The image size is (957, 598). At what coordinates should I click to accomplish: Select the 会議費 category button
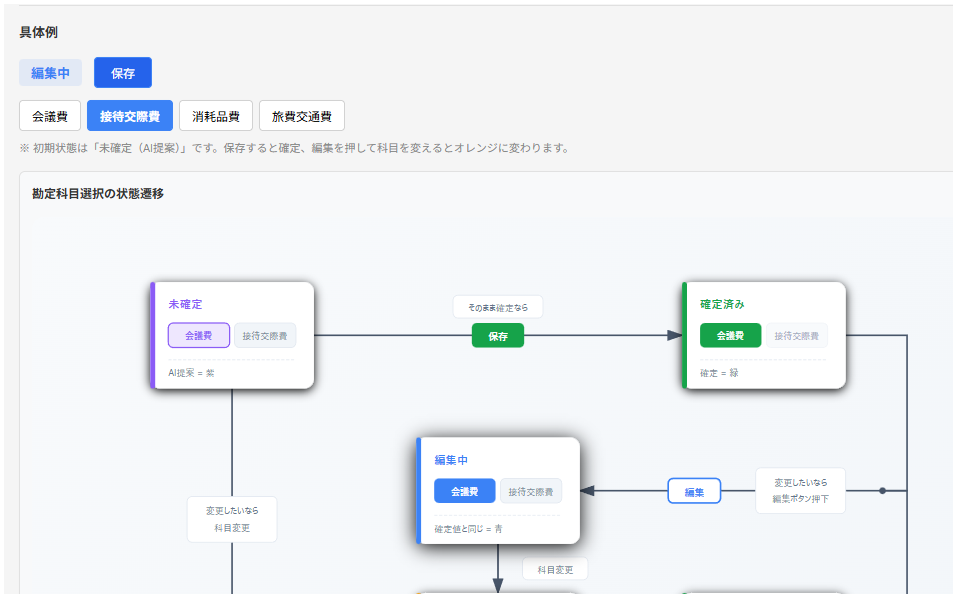point(50,115)
